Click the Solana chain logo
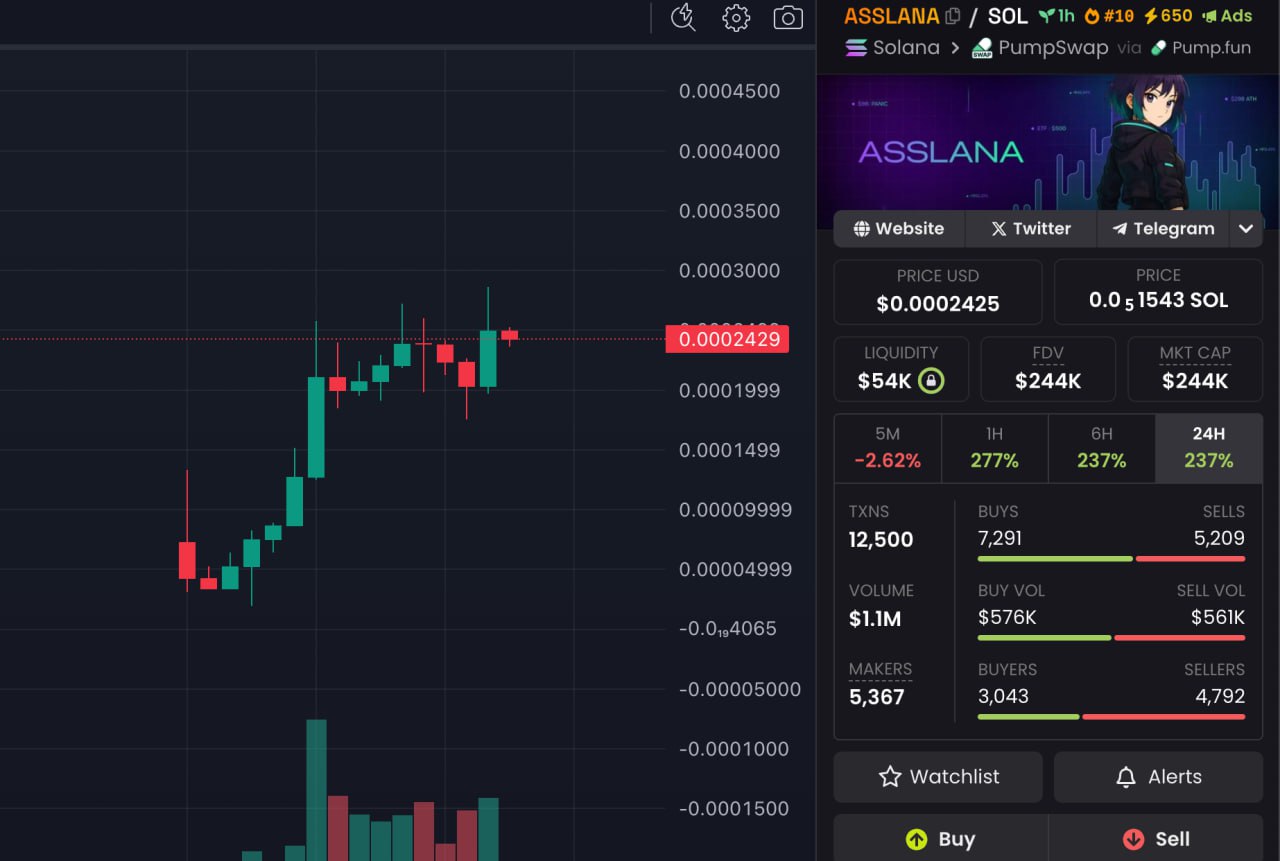Screen dimensions: 1280x861 pyautogui.click(x=856, y=47)
